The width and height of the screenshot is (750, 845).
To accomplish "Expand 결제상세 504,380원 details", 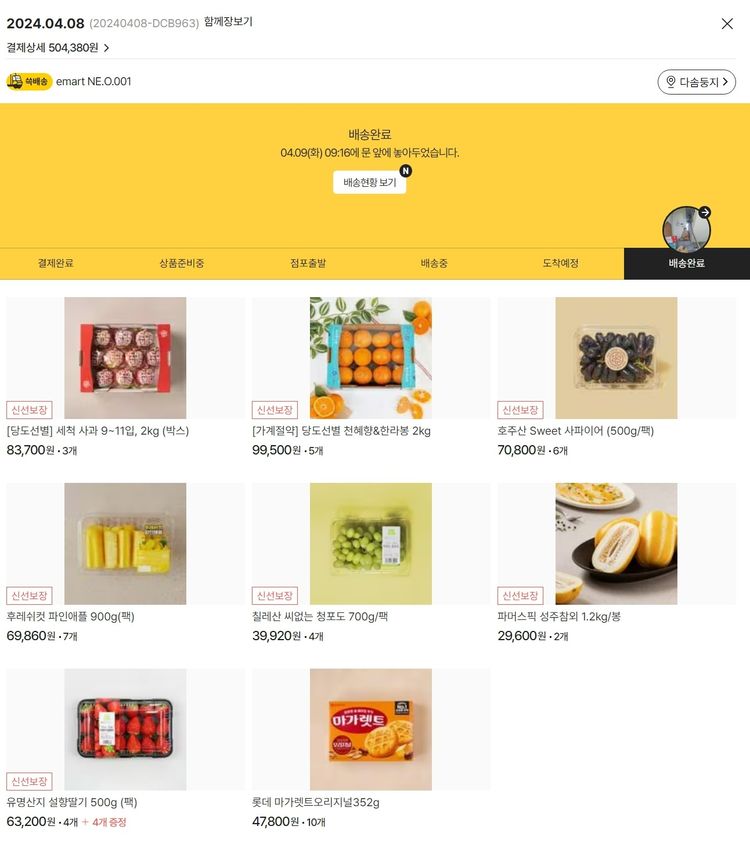I will coord(58,48).
